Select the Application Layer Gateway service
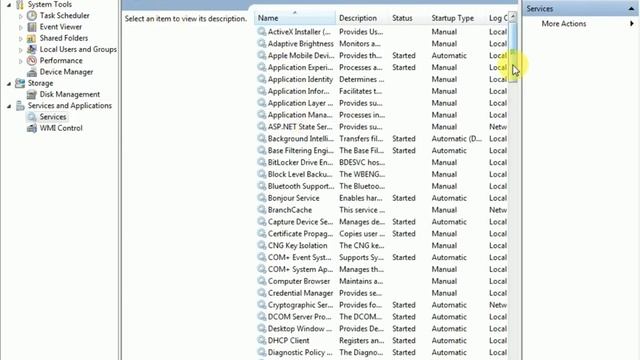640x360 pixels. coord(382,103)
